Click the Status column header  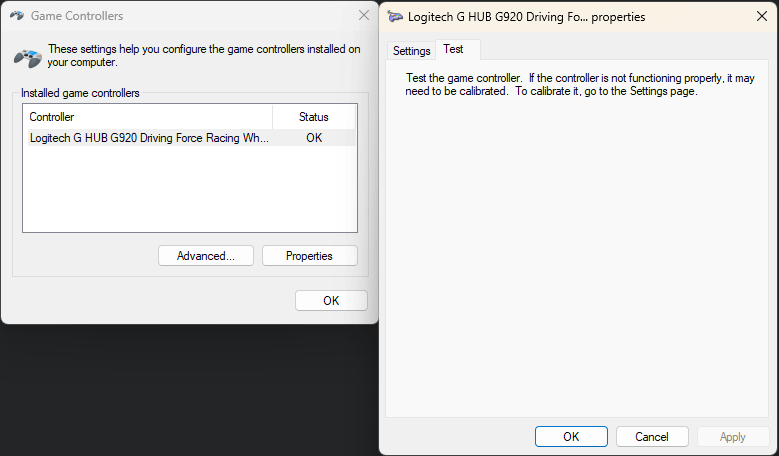pyautogui.click(x=314, y=117)
